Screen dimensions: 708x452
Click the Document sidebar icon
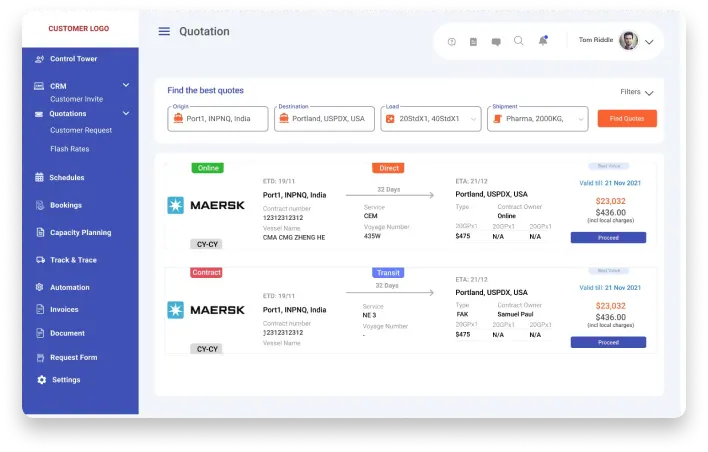click(x=40, y=333)
